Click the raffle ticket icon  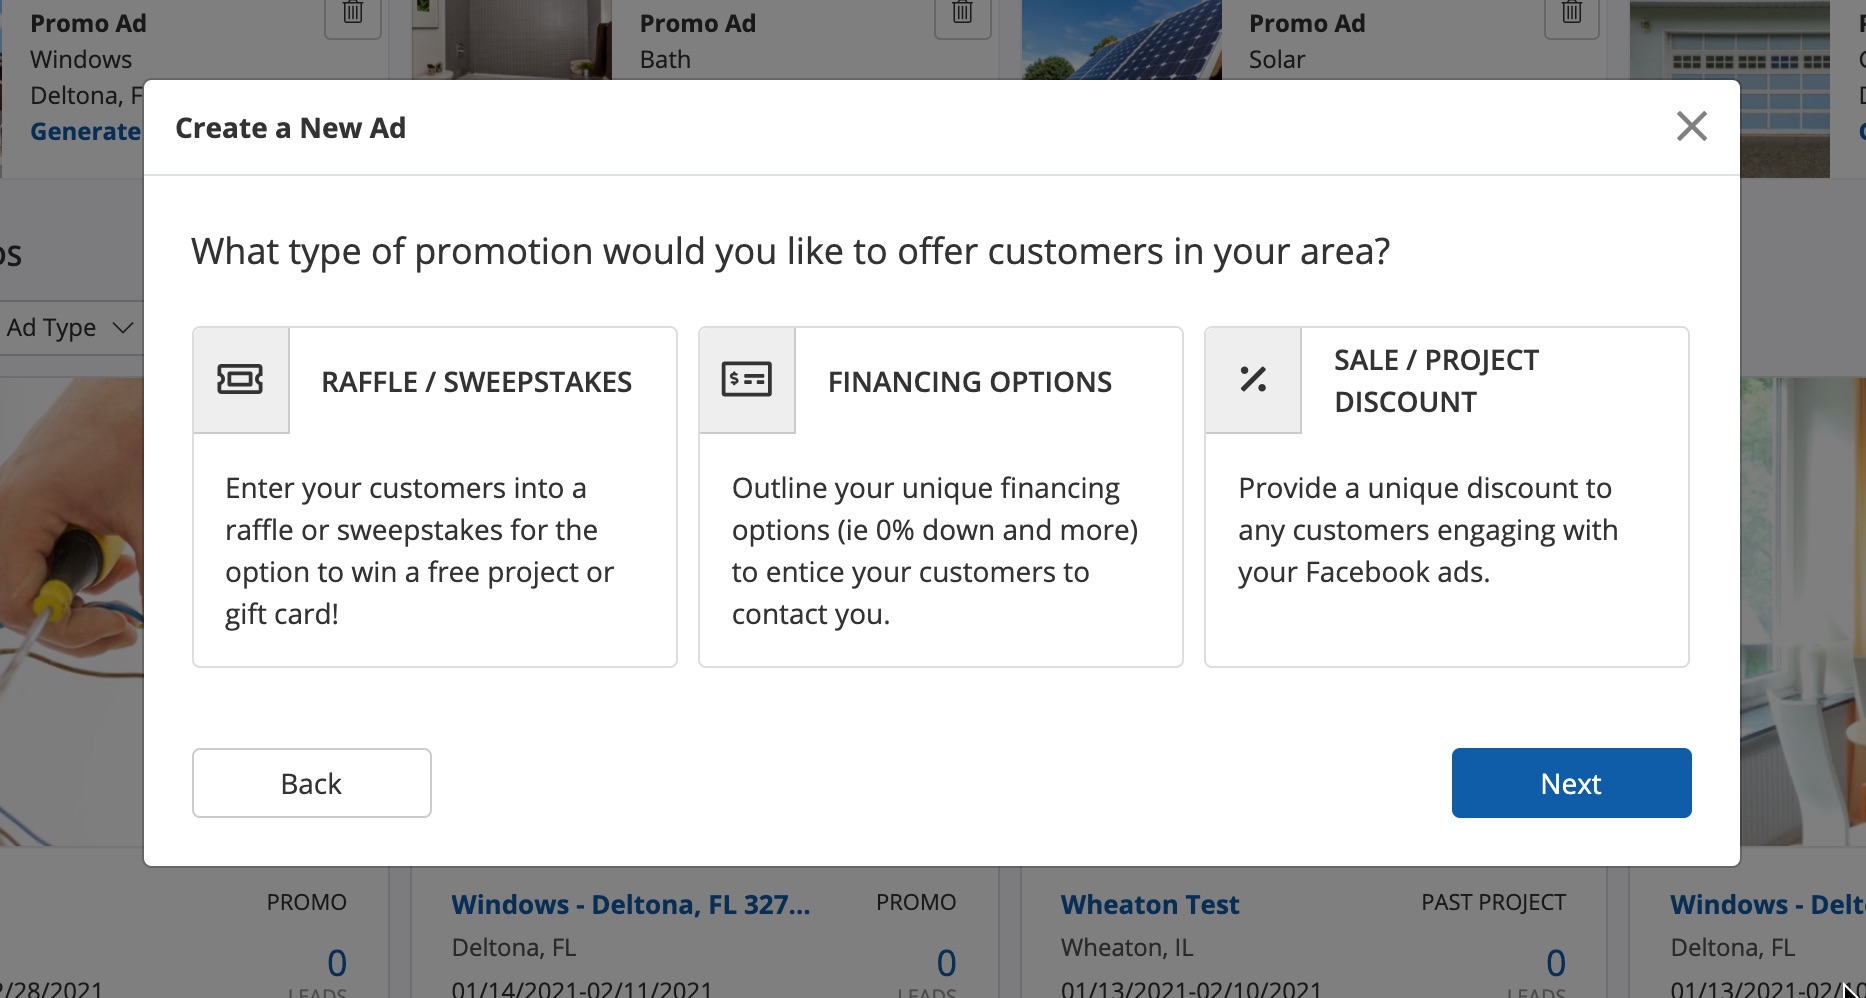point(240,380)
